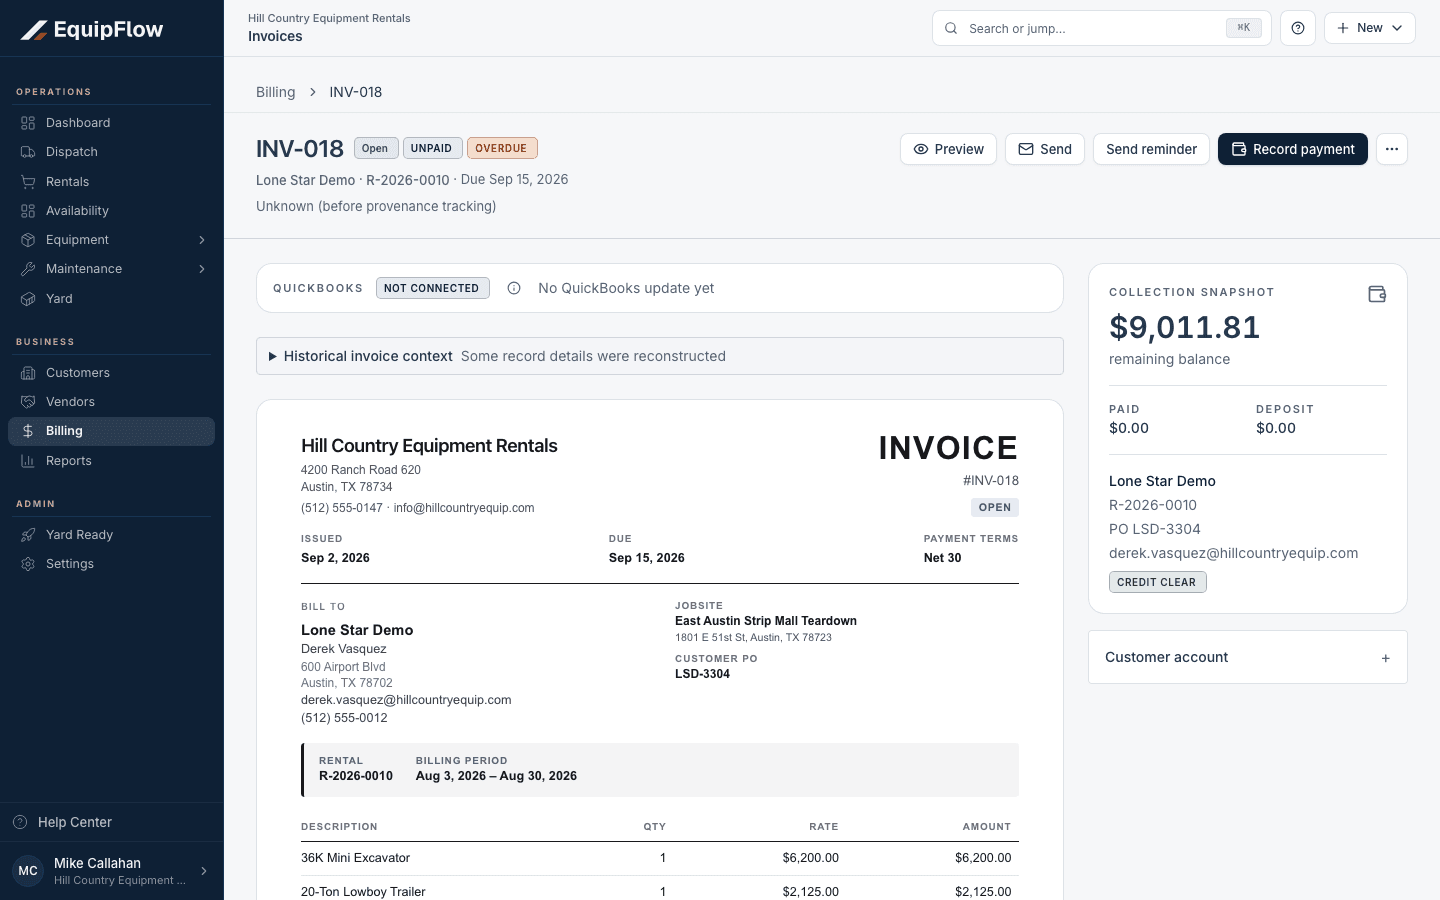Click the UNPAID status badge
The image size is (1440, 900).
[432, 148]
